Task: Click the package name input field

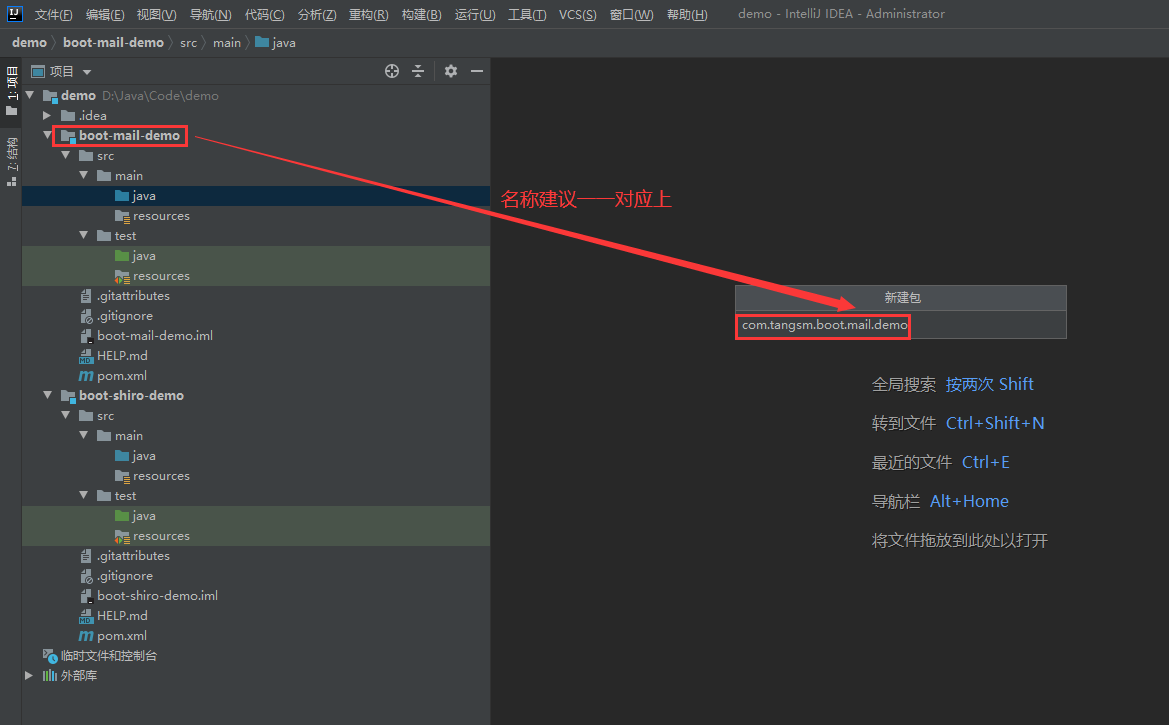Action: [x=901, y=325]
